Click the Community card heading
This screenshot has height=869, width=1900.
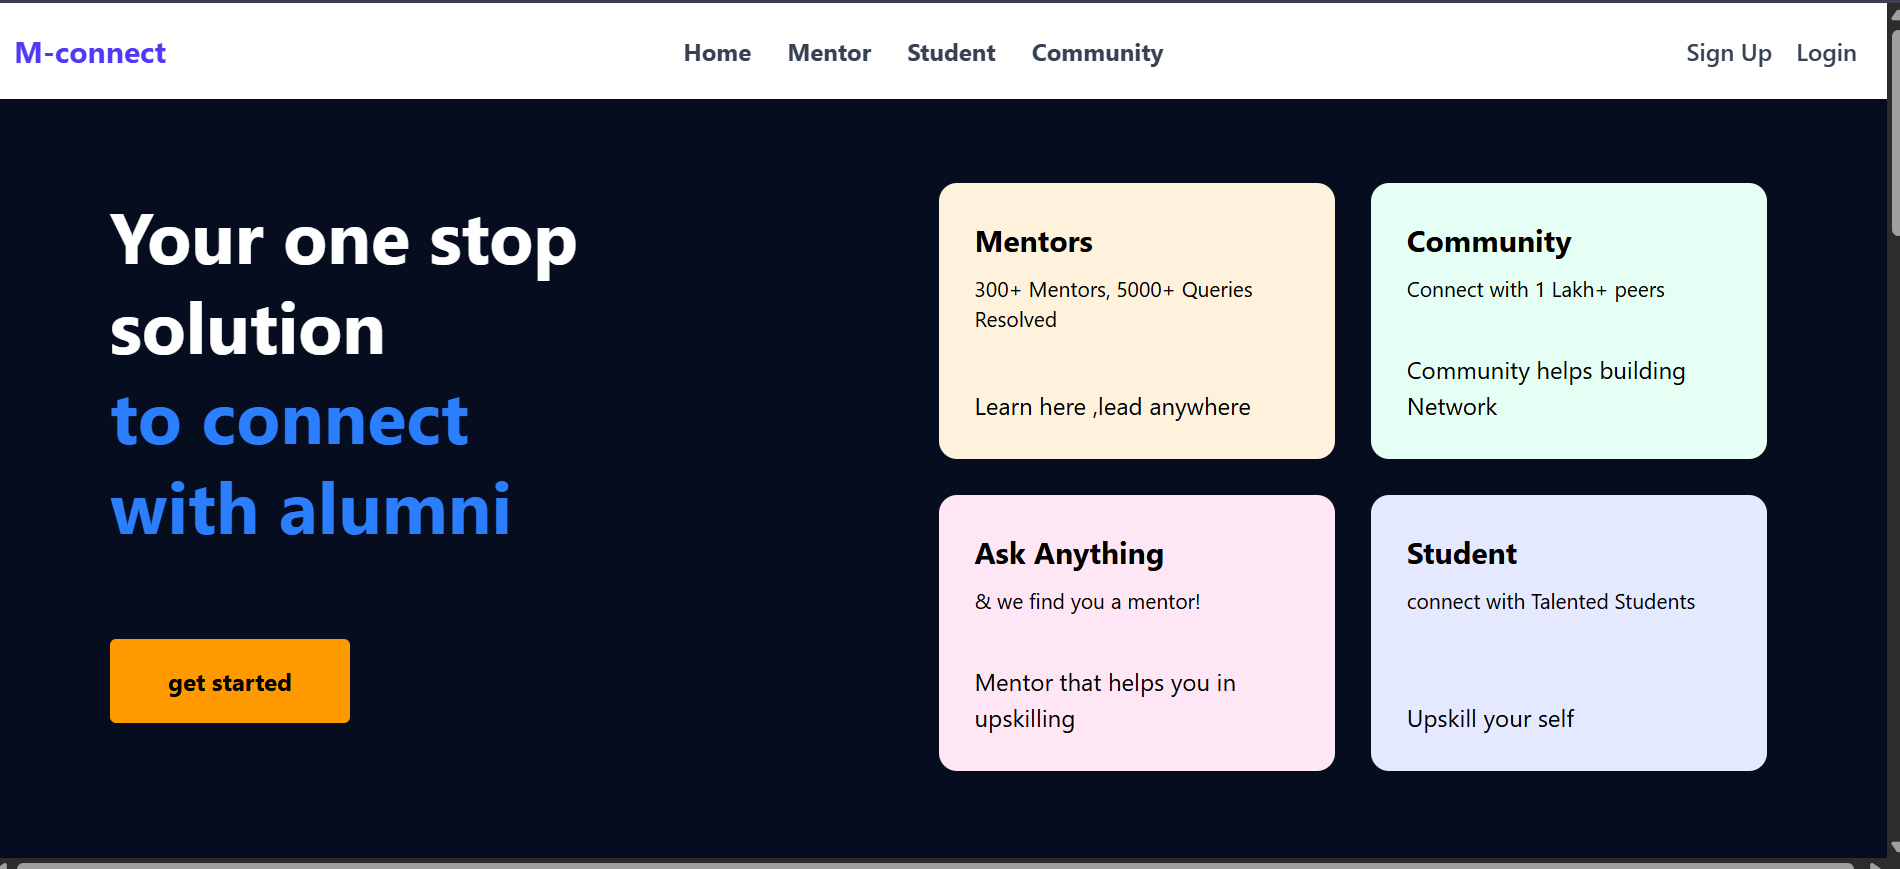[x=1488, y=242]
